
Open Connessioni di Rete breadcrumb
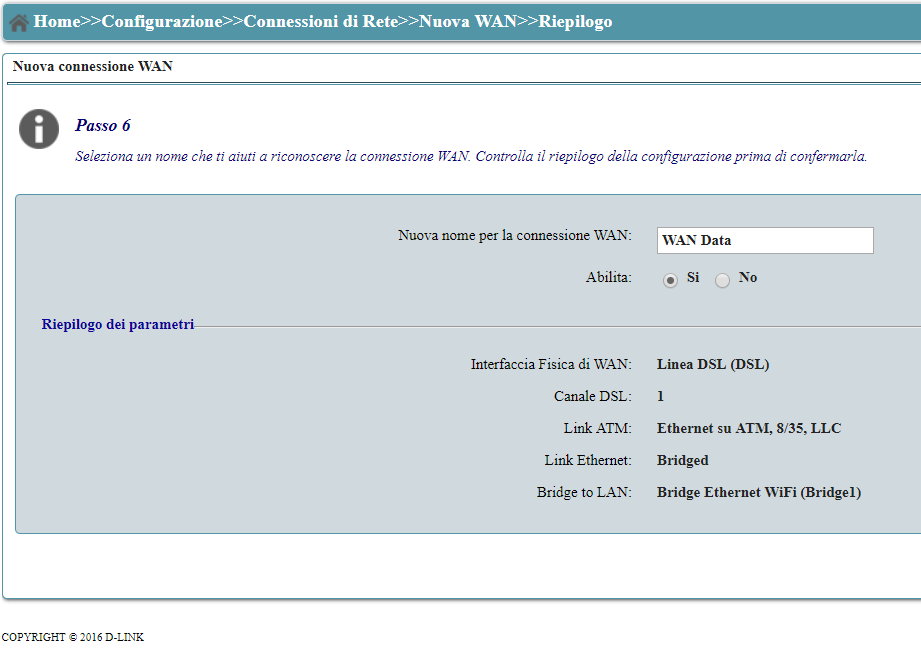321,21
